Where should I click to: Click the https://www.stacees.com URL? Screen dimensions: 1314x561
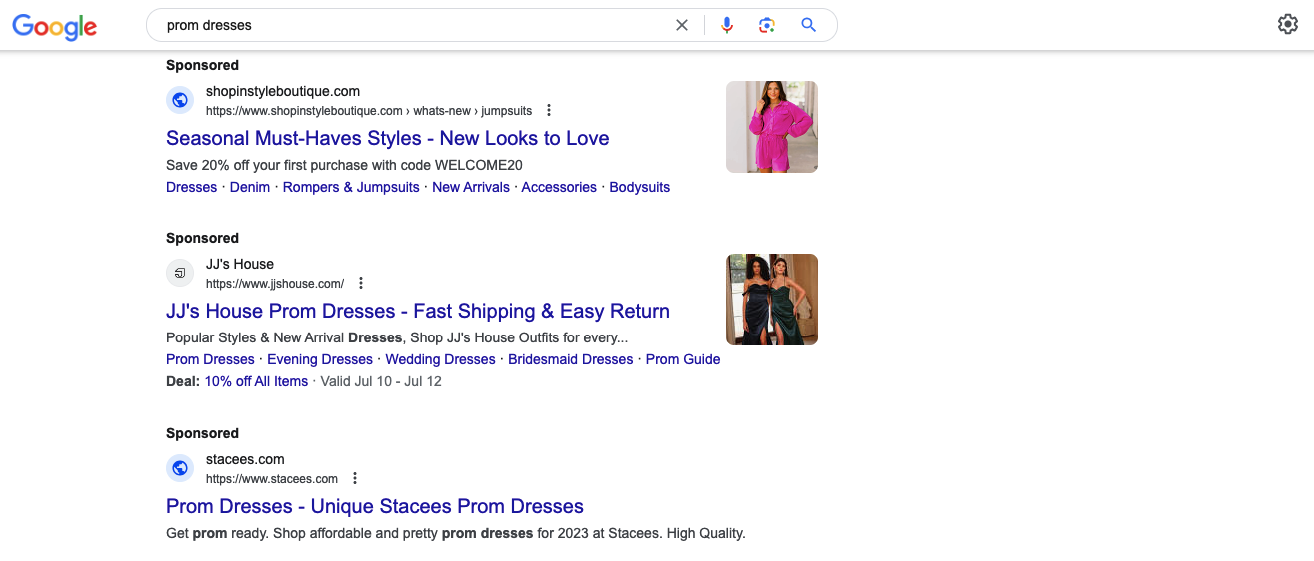(272, 478)
